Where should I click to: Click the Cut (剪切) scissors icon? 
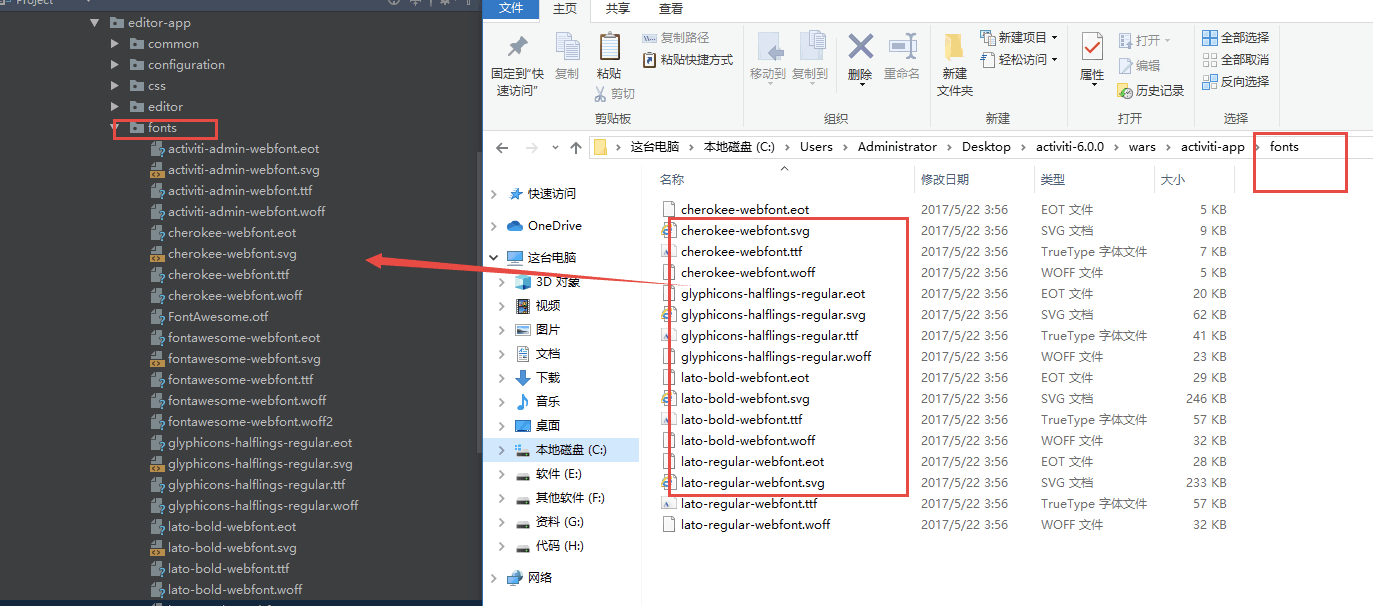click(600, 94)
